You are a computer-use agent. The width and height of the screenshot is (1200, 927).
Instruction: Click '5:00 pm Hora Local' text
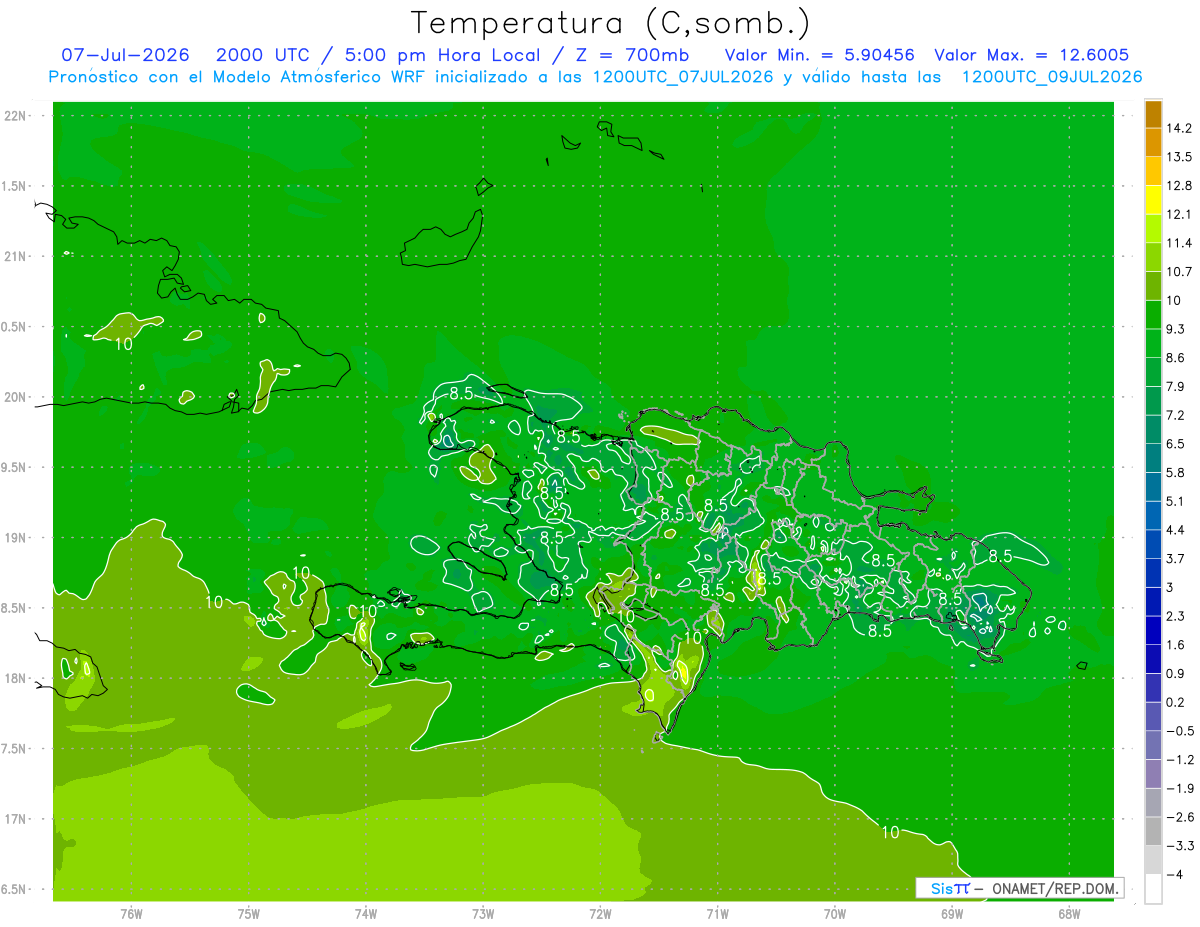click(x=443, y=55)
